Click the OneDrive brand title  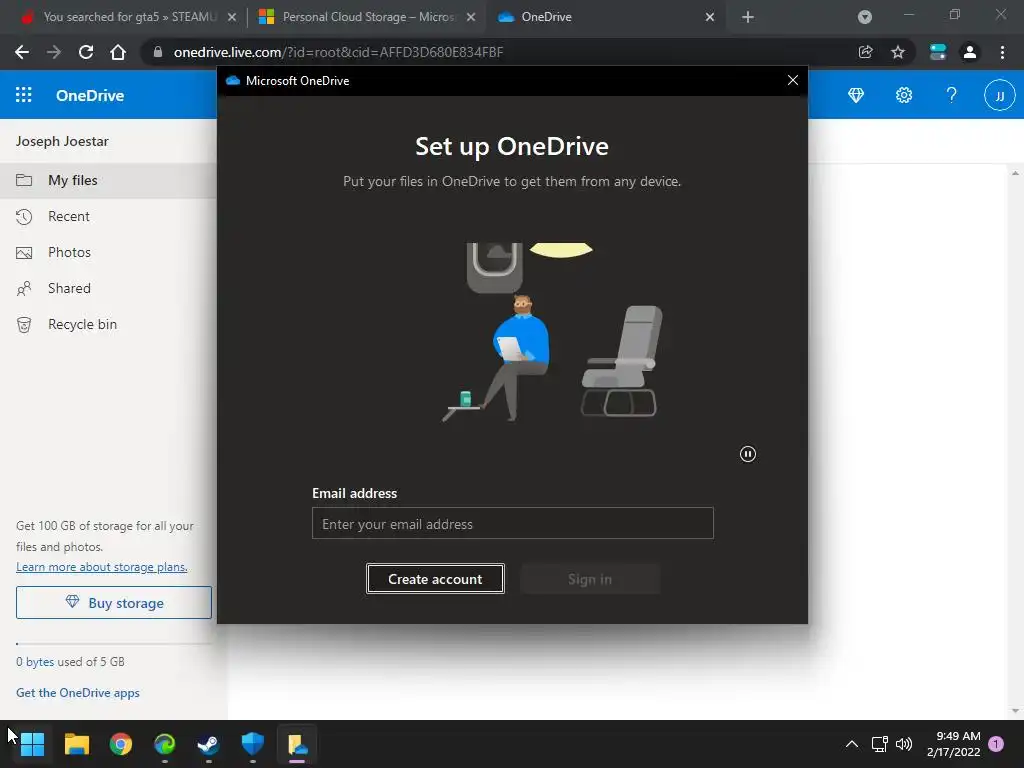(x=89, y=95)
